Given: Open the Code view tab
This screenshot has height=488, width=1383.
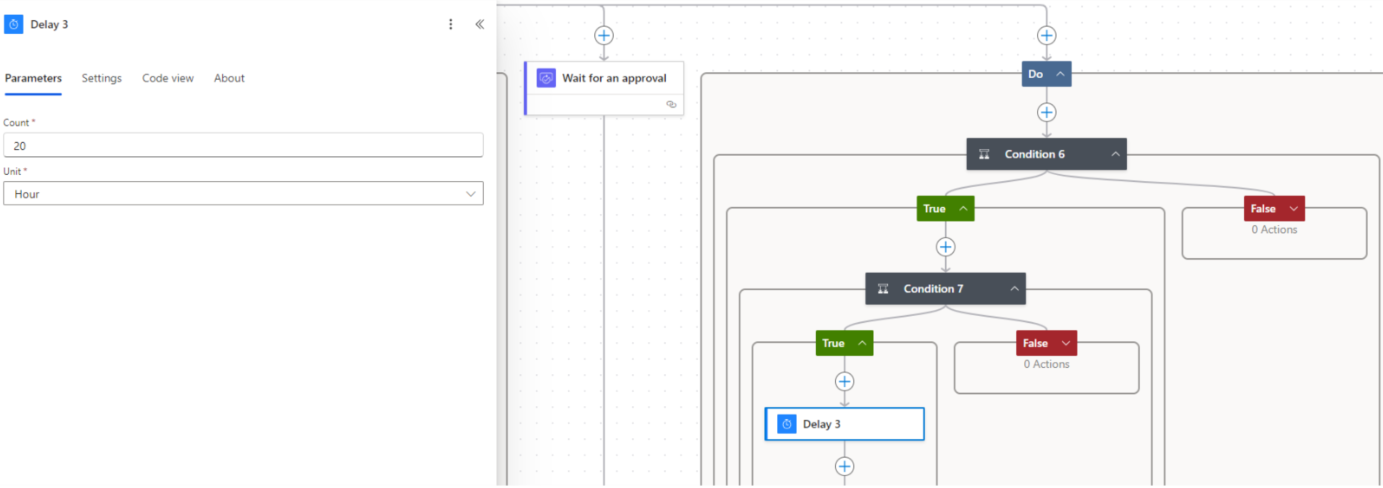Looking at the screenshot, I should point(167,78).
